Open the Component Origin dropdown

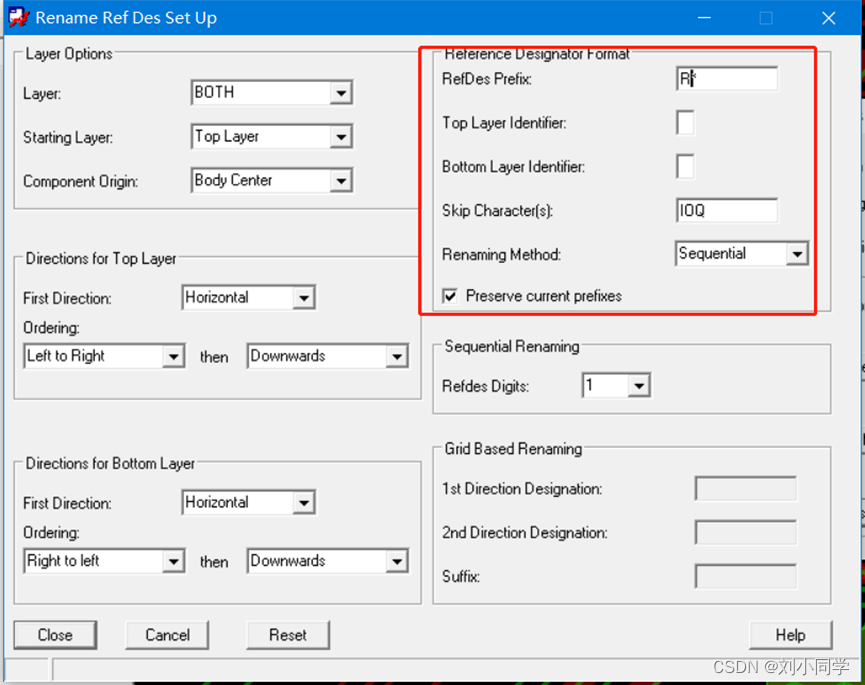tap(341, 181)
